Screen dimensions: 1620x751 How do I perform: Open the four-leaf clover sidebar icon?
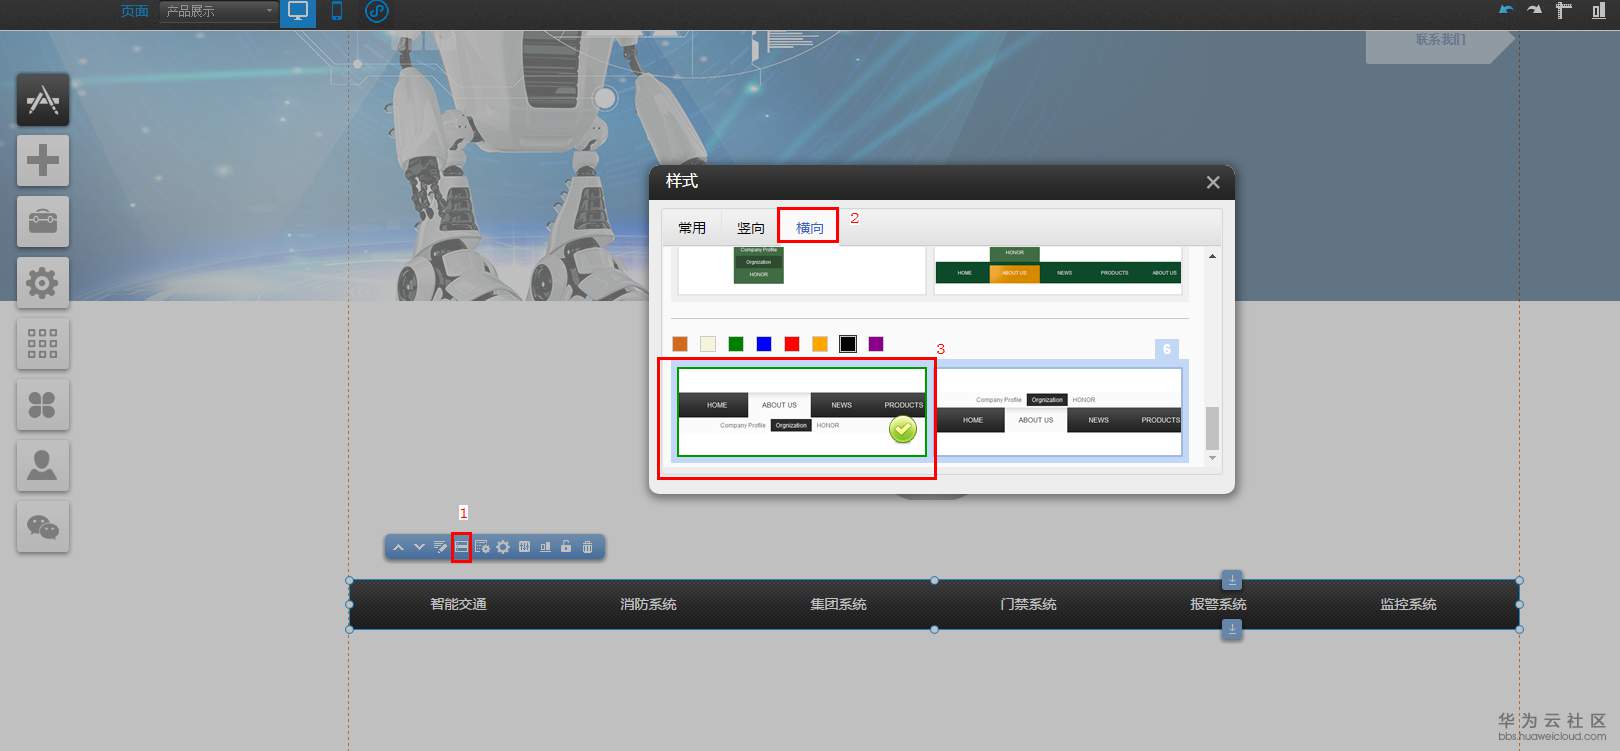click(x=43, y=405)
